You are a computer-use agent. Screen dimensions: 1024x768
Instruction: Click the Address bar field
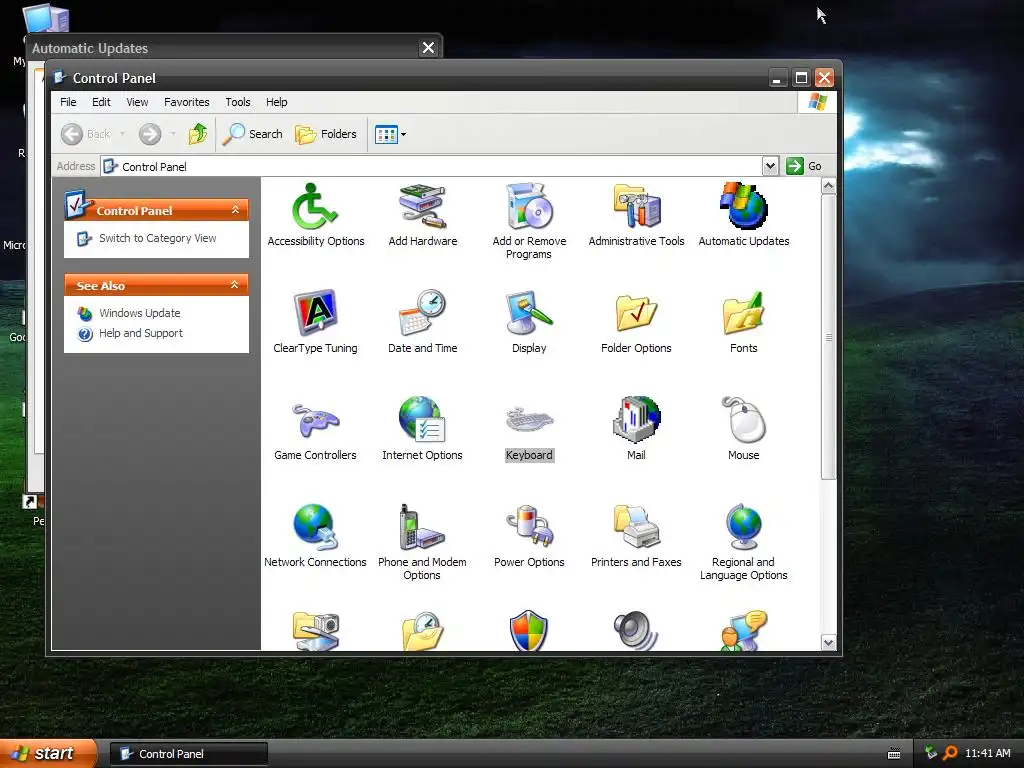[432, 166]
